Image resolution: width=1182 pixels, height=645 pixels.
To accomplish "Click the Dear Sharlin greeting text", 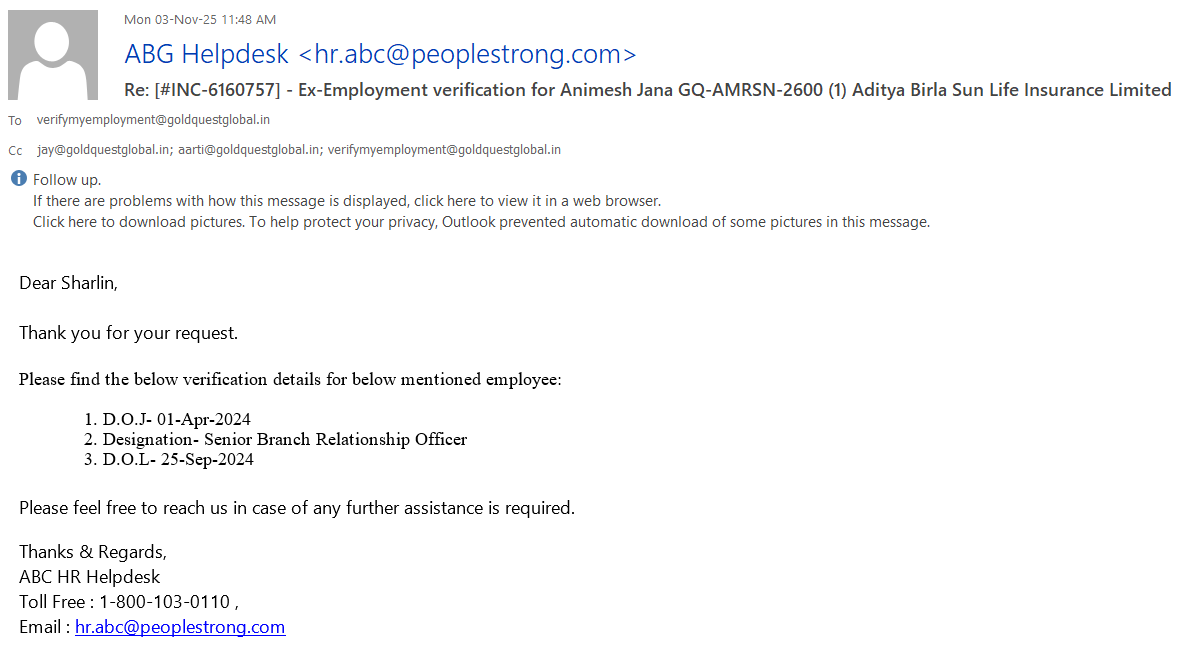I will pos(68,283).
